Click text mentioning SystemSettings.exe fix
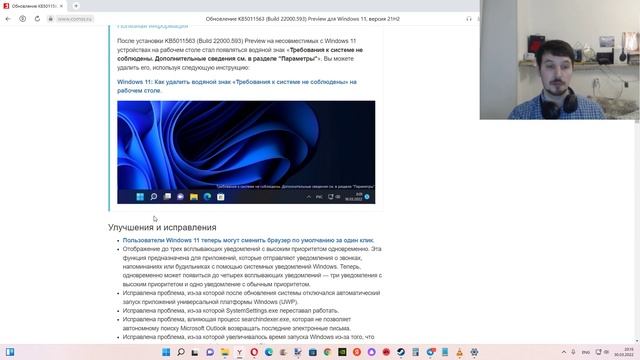The image size is (640, 360). (x=231, y=311)
